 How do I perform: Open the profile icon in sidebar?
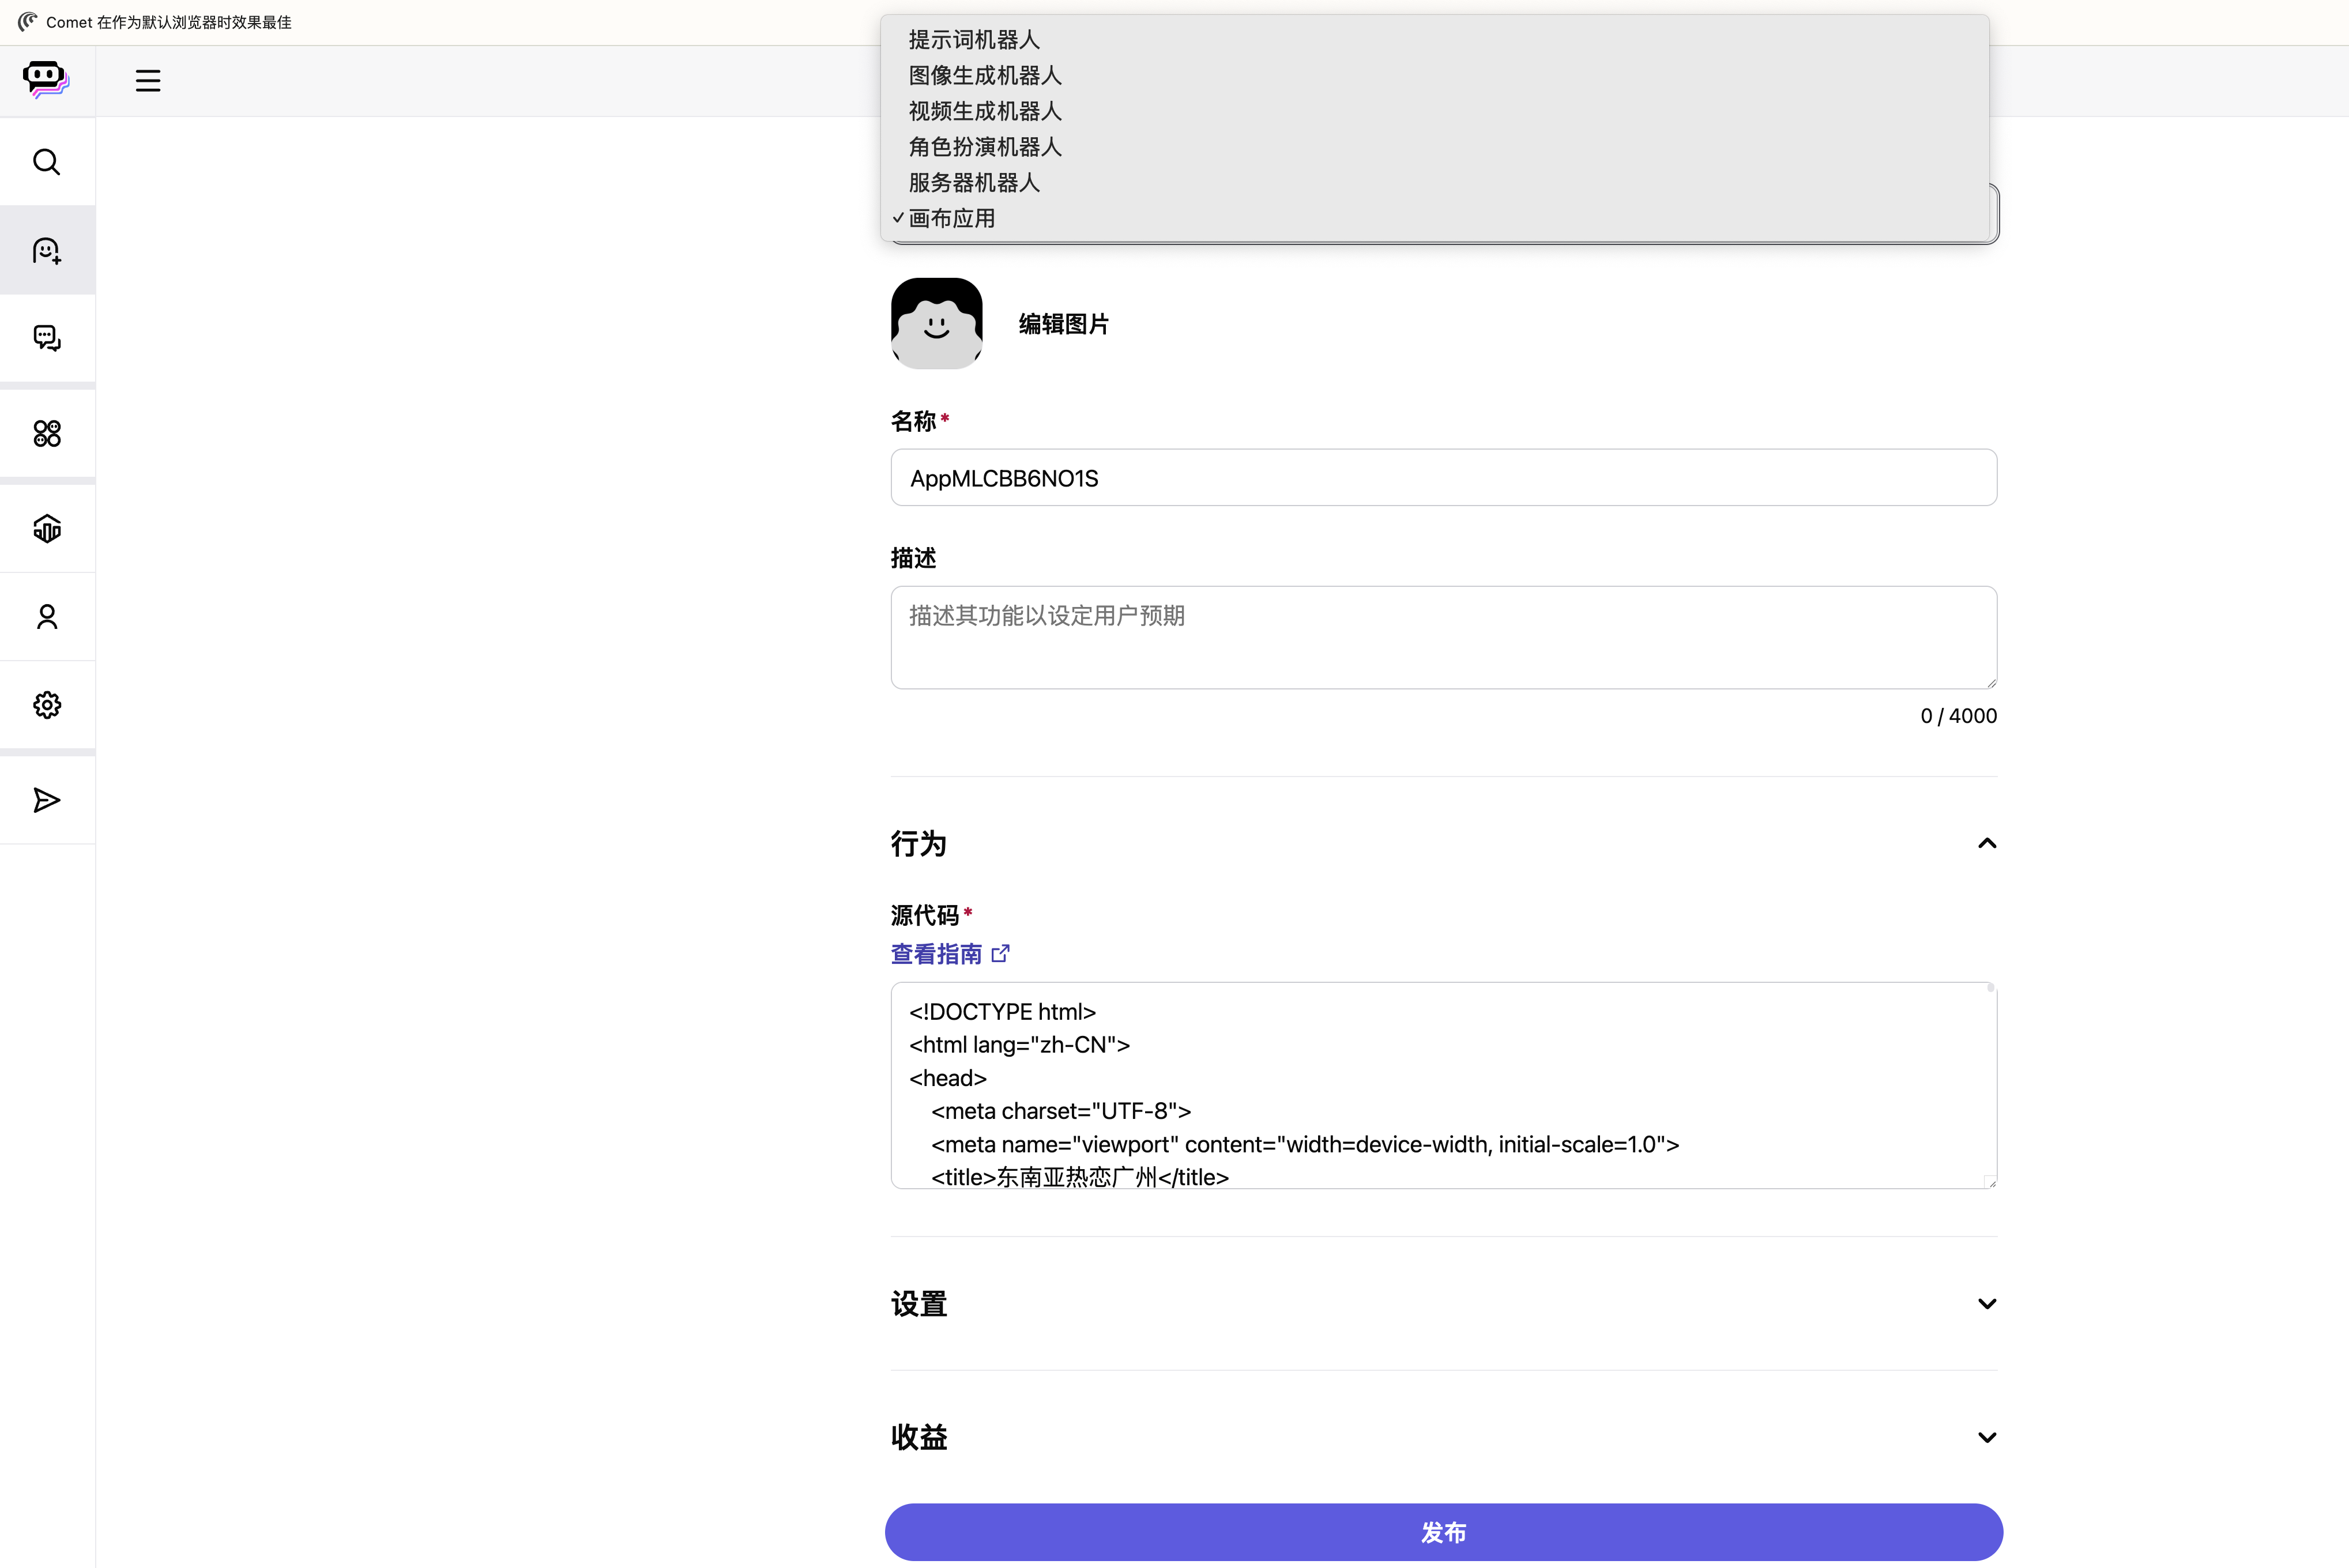46,617
